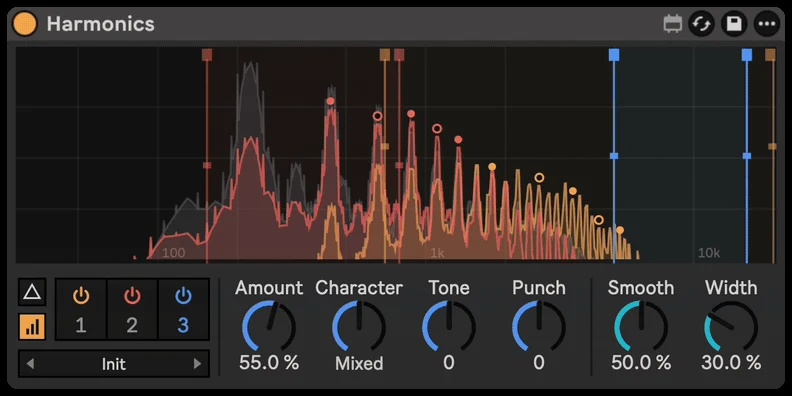This screenshot has width=792, height=396.
Task: Click the leftmost red band middle handle
Action: pyautogui.click(x=207, y=165)
